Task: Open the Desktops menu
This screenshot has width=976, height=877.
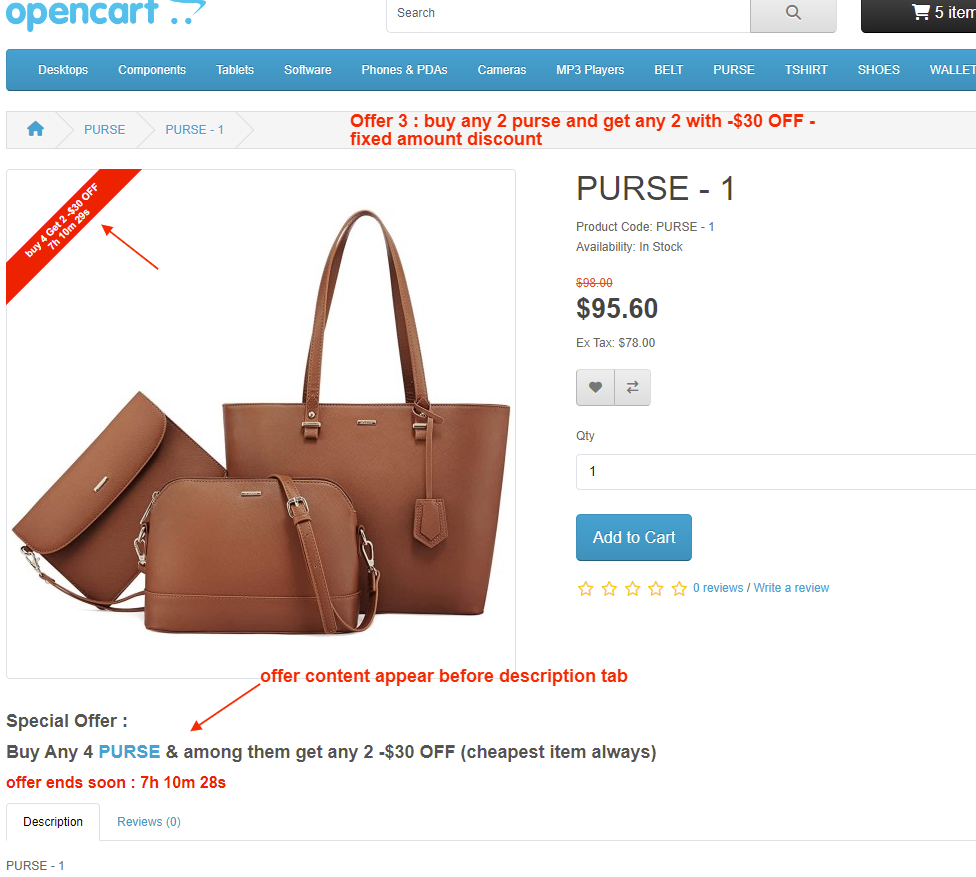Action: [63, 70]
